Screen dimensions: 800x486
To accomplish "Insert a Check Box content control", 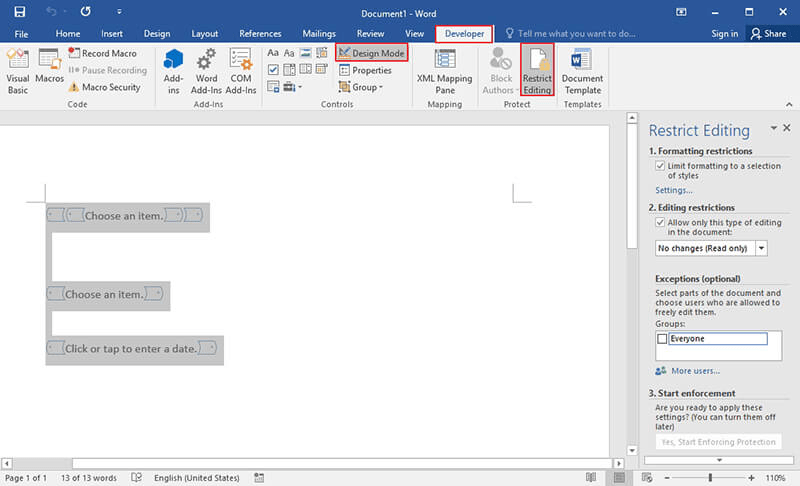I will coord(273,69).
